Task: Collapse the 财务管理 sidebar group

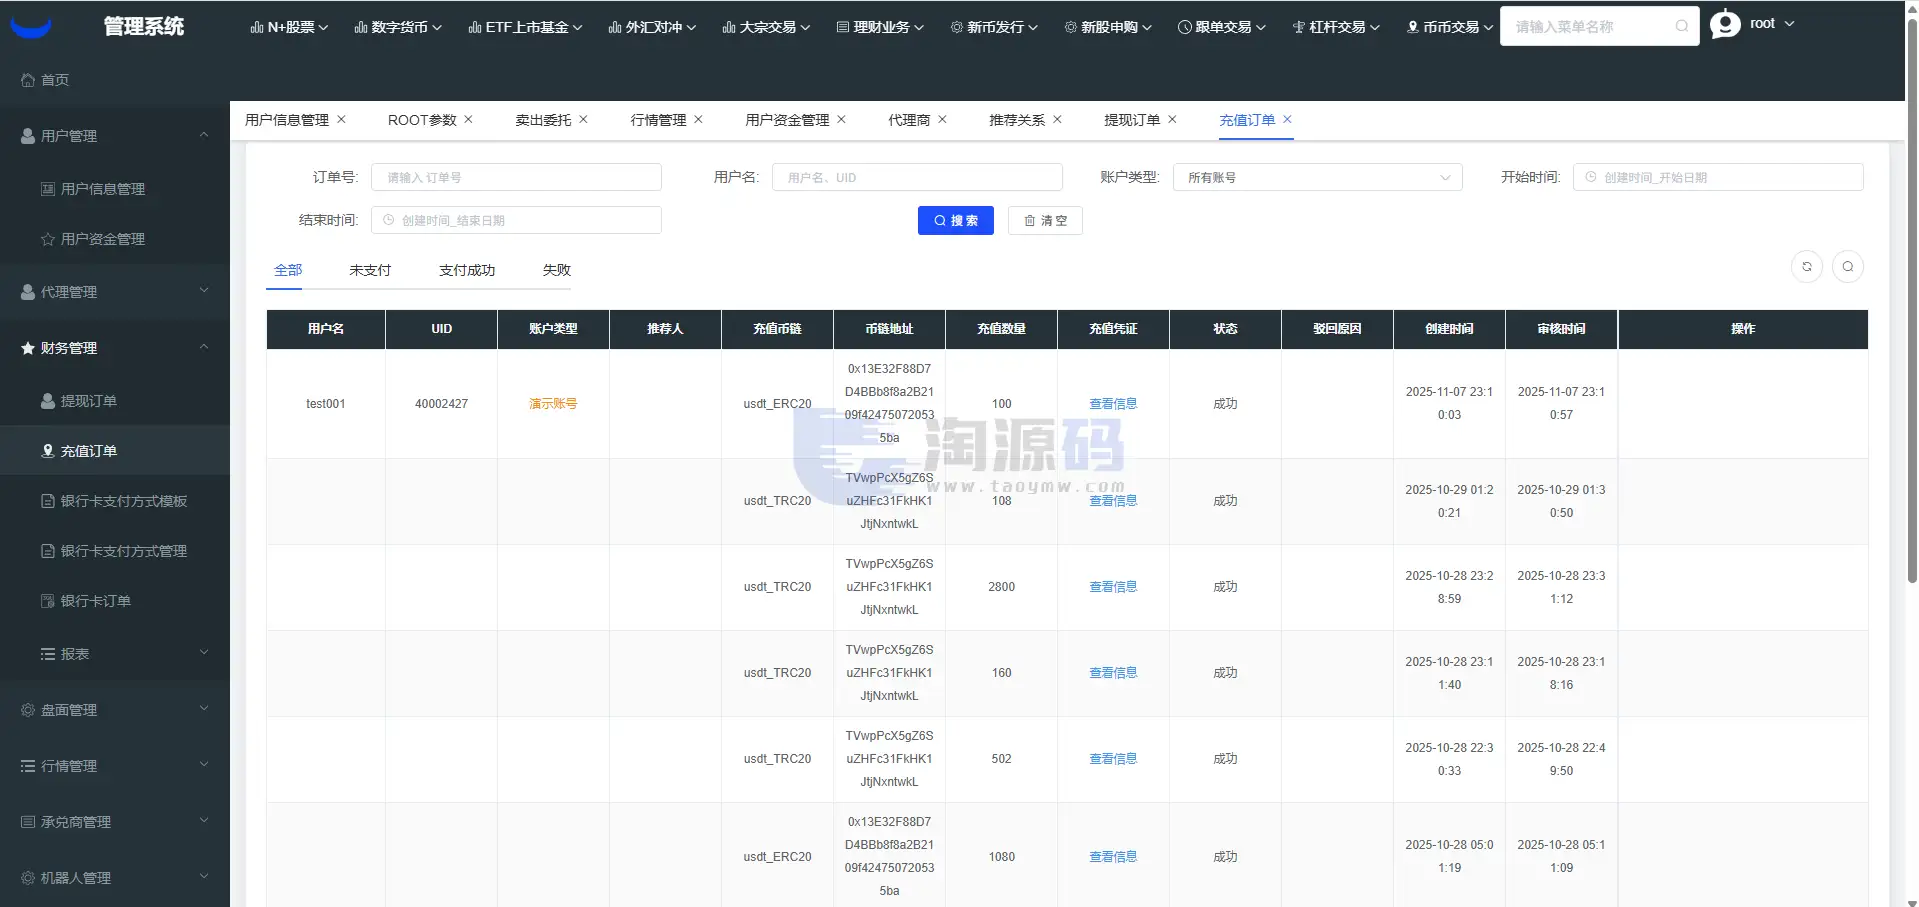Action: click(x=115, y=348)
